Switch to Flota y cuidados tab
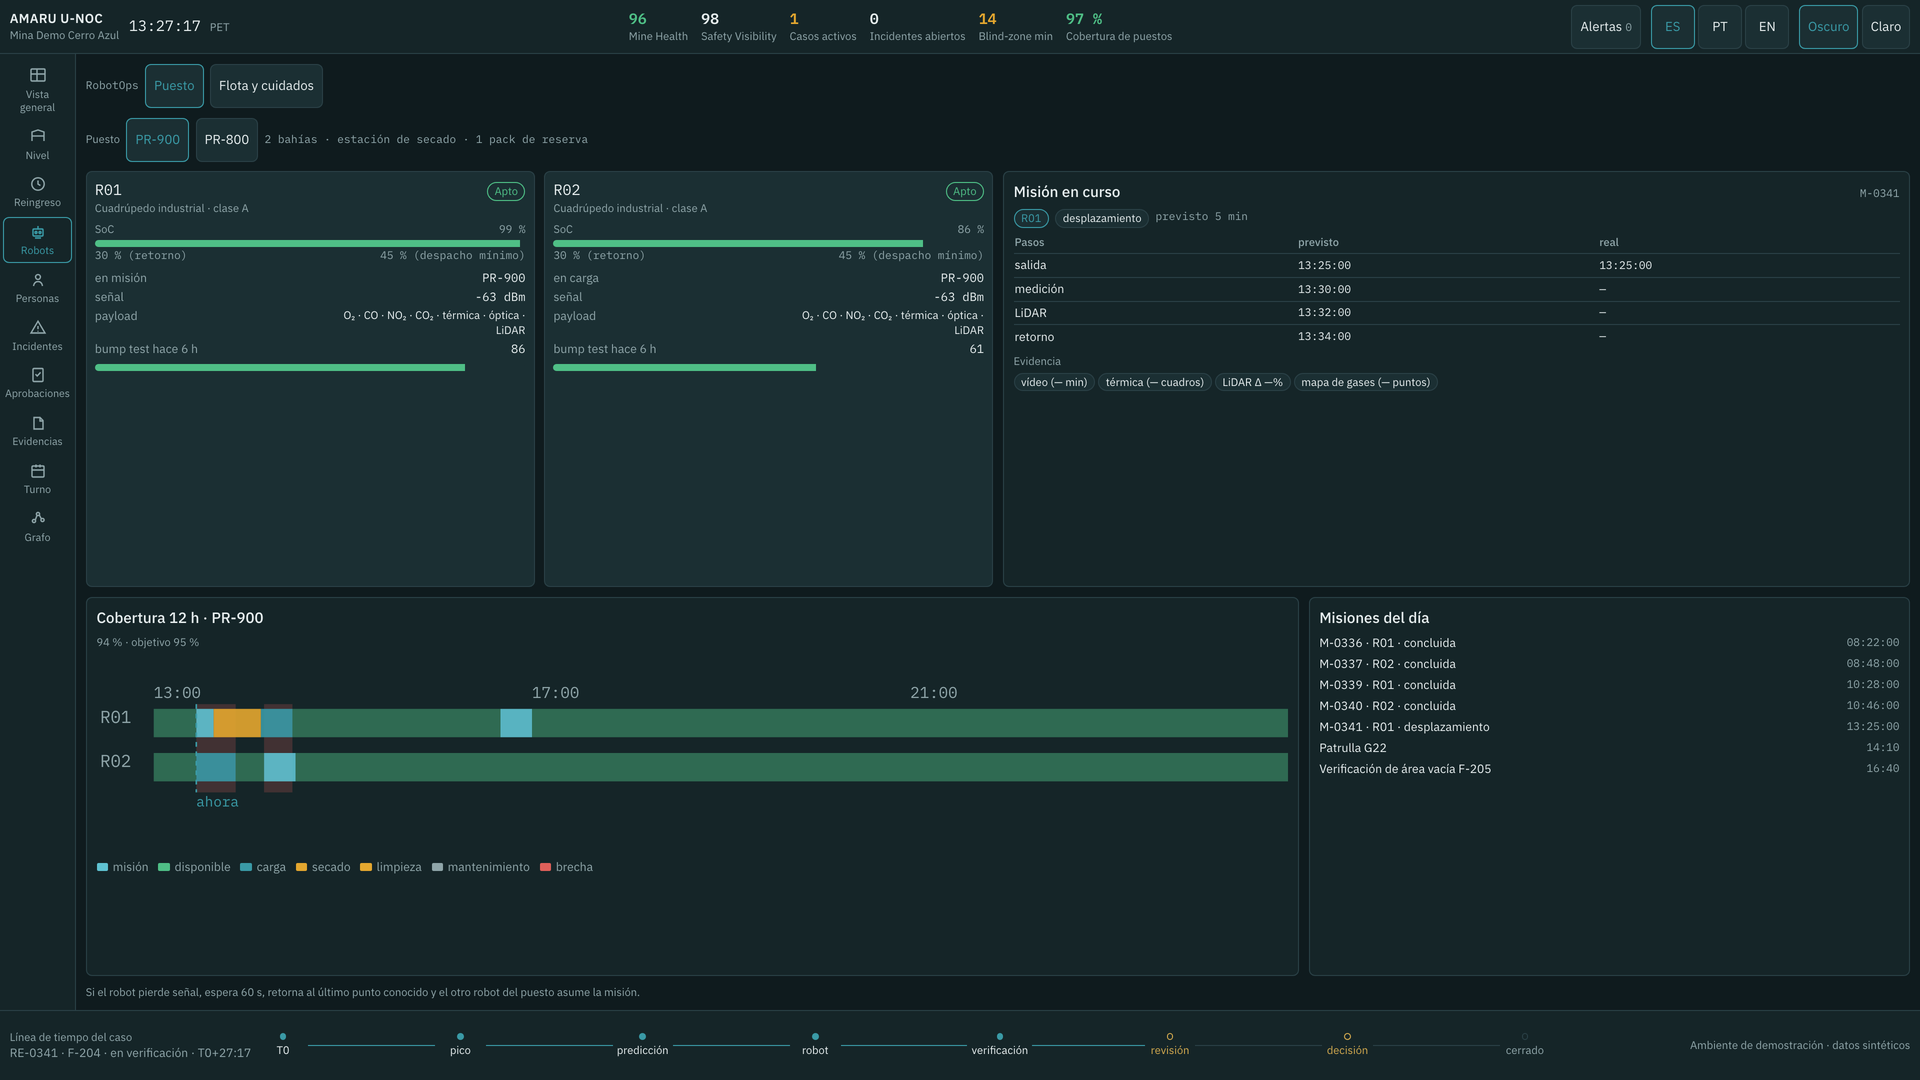The image size is (1920, 1080). point(266,86)
